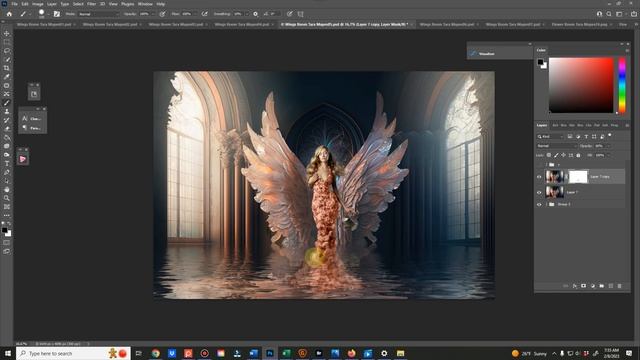
Task: Open the Character floating panel button
Action: [32, 118]
